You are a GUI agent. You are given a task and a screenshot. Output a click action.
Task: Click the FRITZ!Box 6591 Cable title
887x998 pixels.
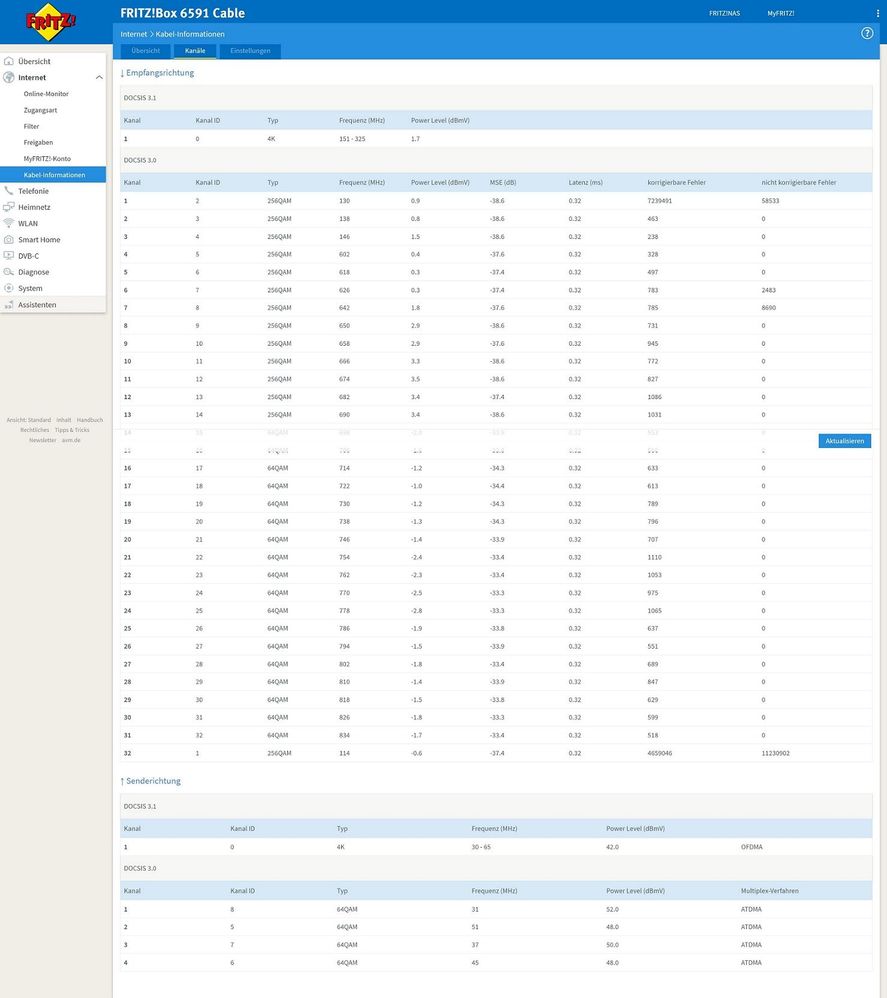click(x=183, y=13)
